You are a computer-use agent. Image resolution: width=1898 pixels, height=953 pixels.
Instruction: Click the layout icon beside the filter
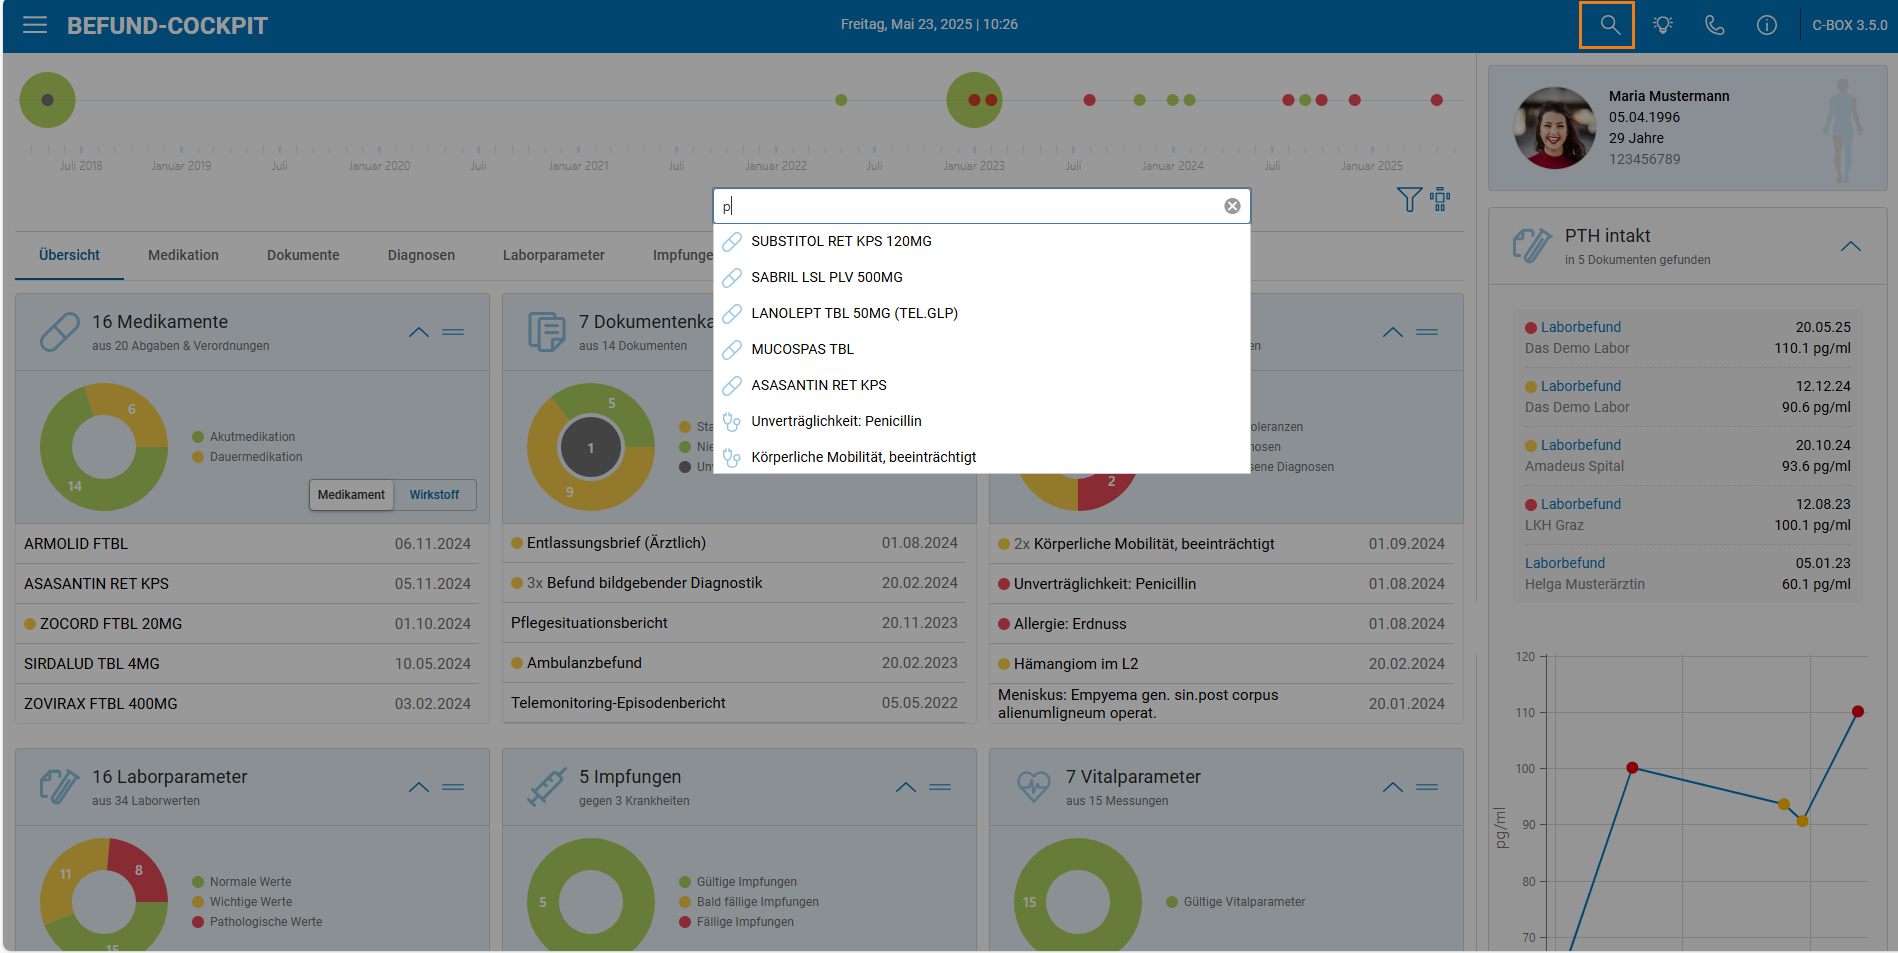(x=1440, y=199)
